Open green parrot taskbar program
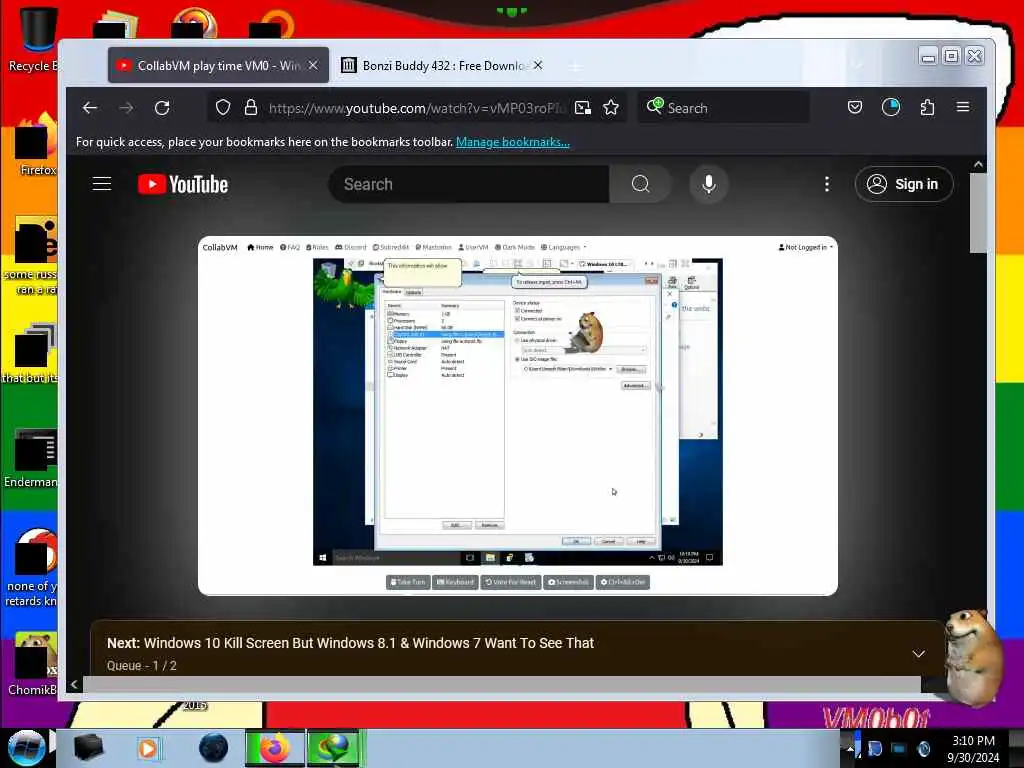The height and width of the screenshot is (768, 1024). click(x=334, y=748)
